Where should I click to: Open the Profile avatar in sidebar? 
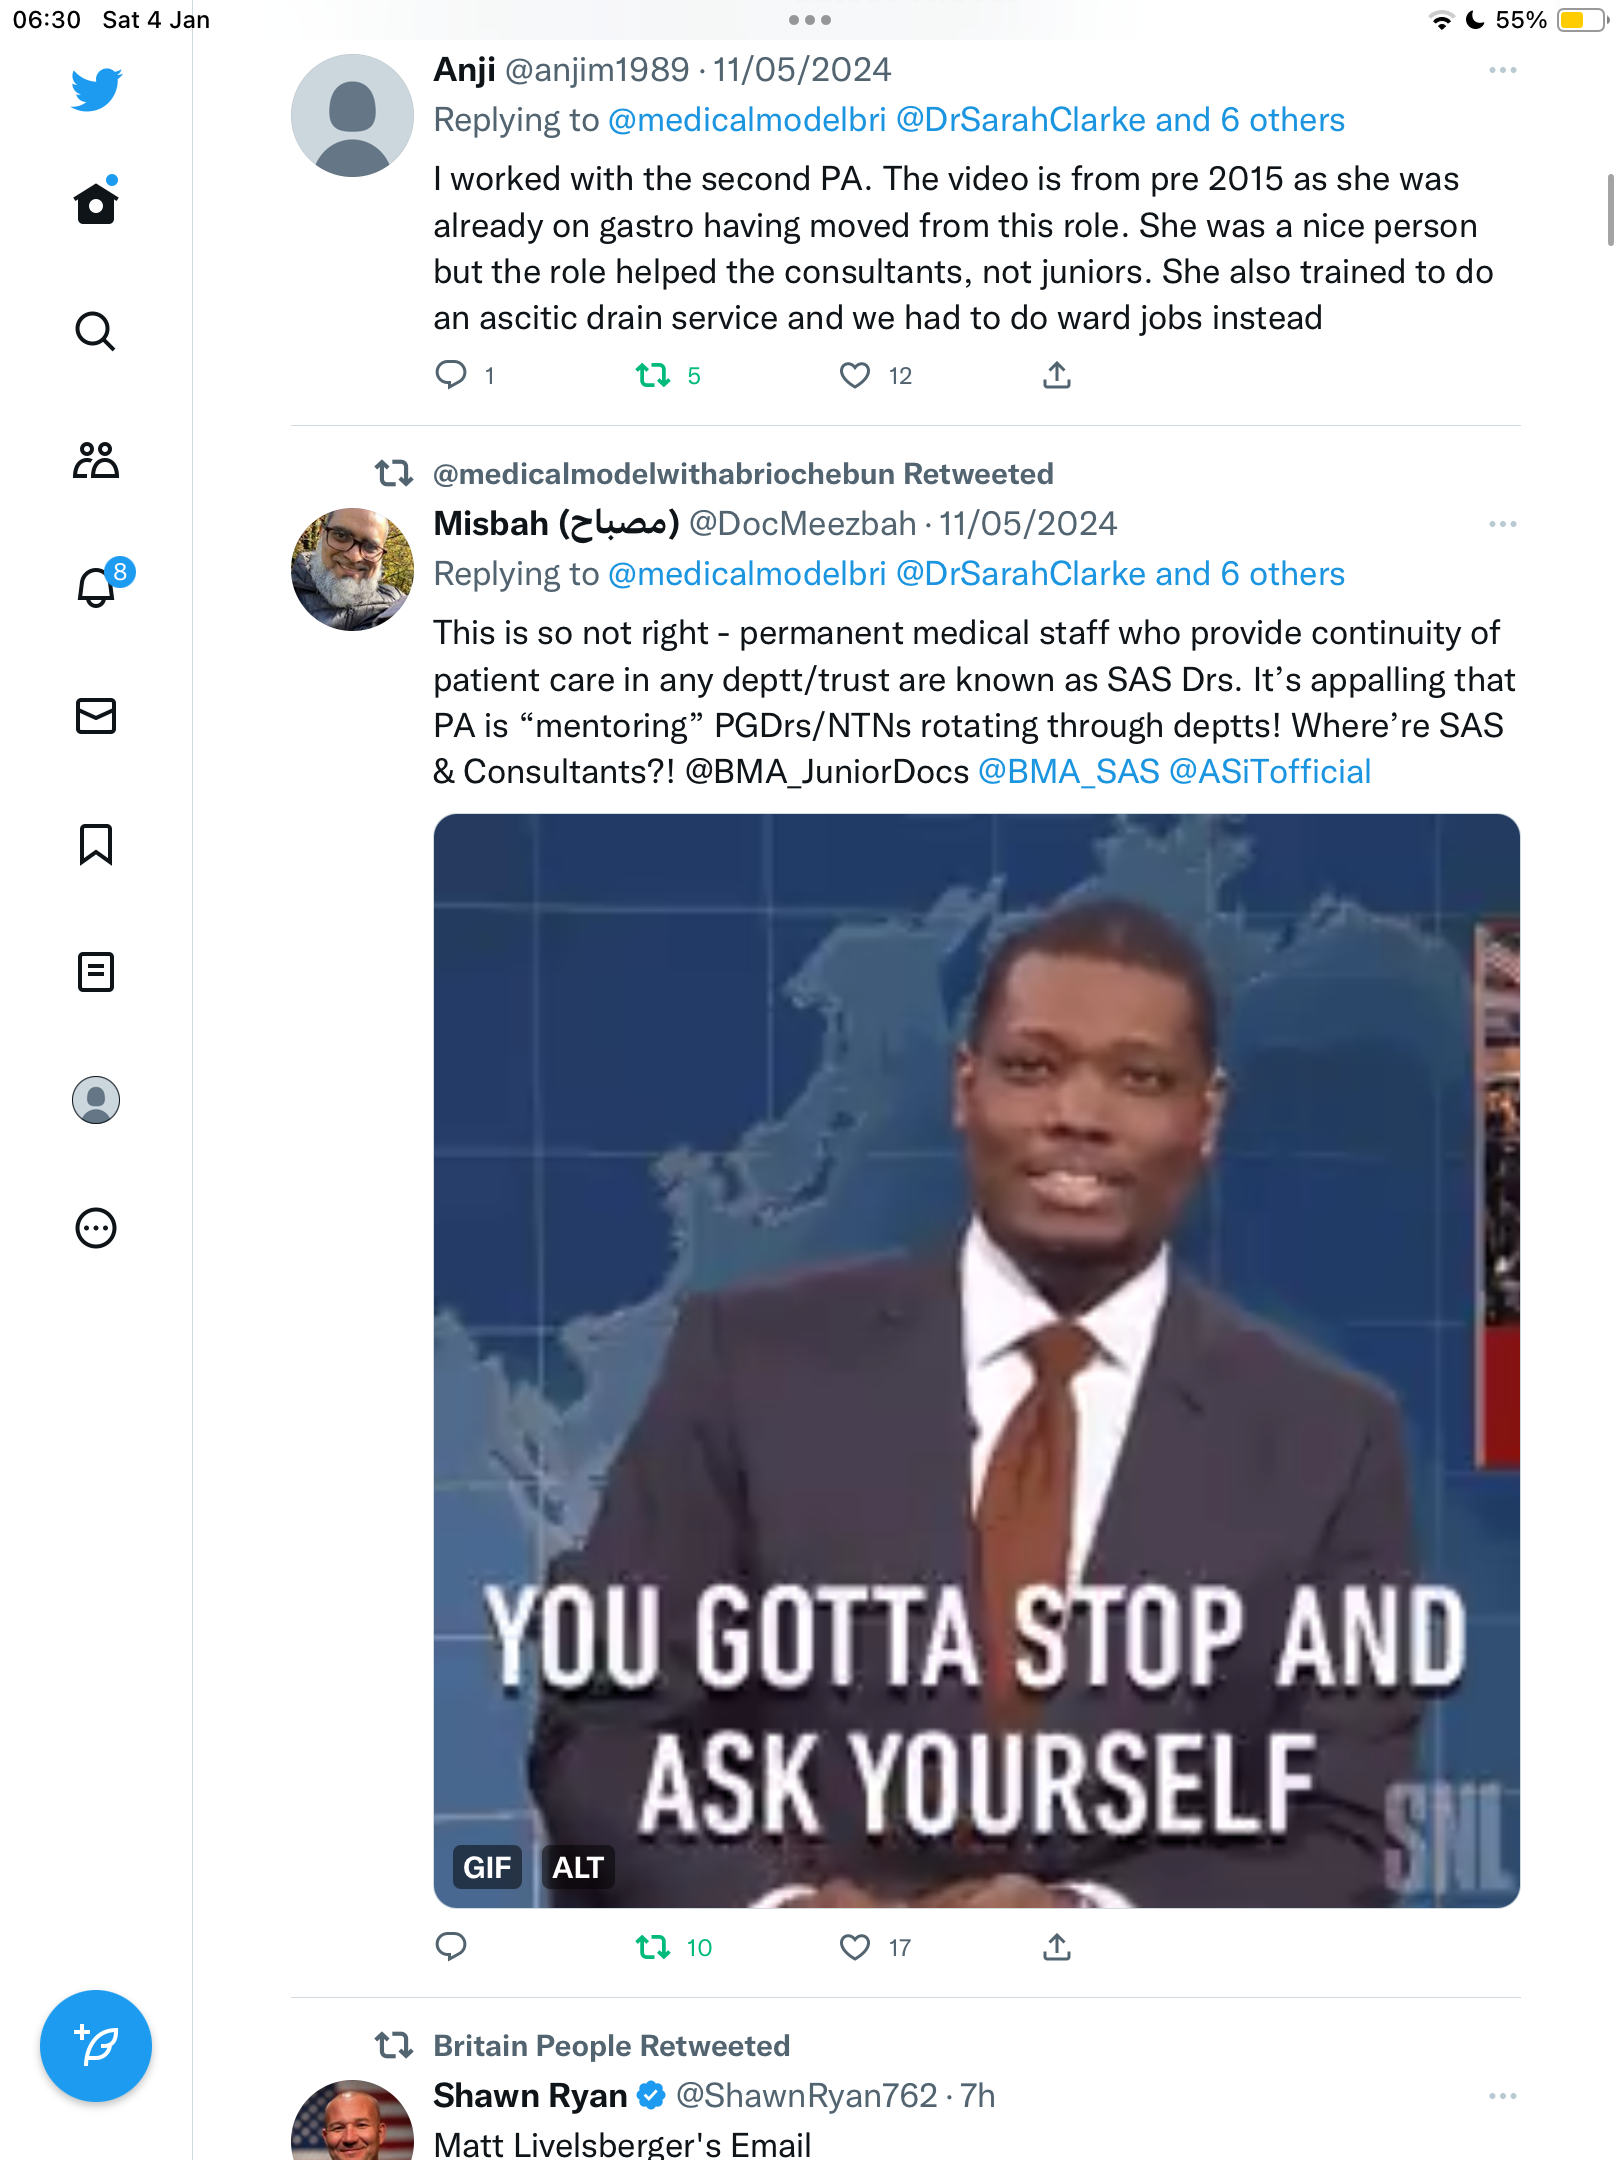point(96,1100)
